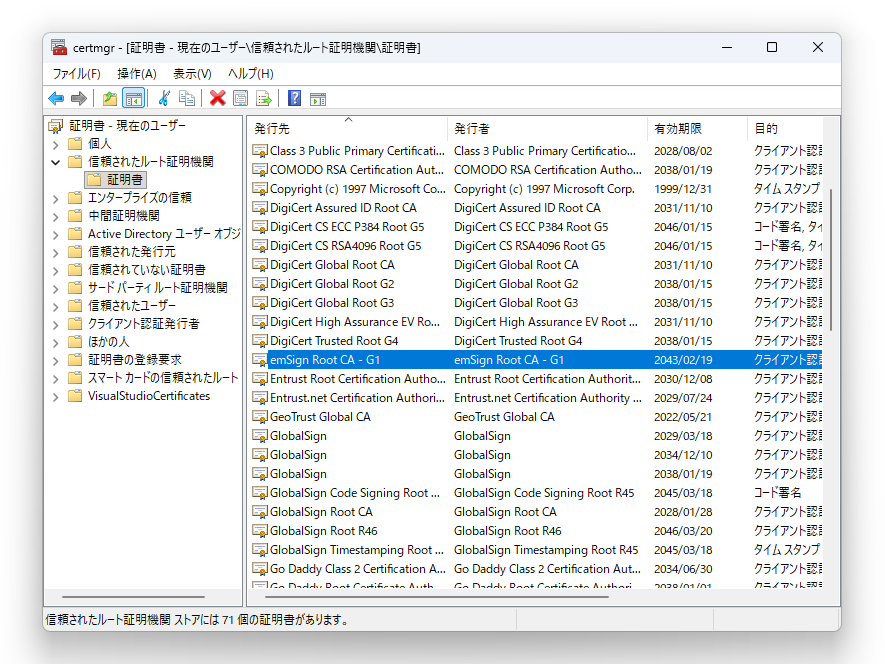Select the Entrust.net Certification Authority row

(x=535, y=398)
